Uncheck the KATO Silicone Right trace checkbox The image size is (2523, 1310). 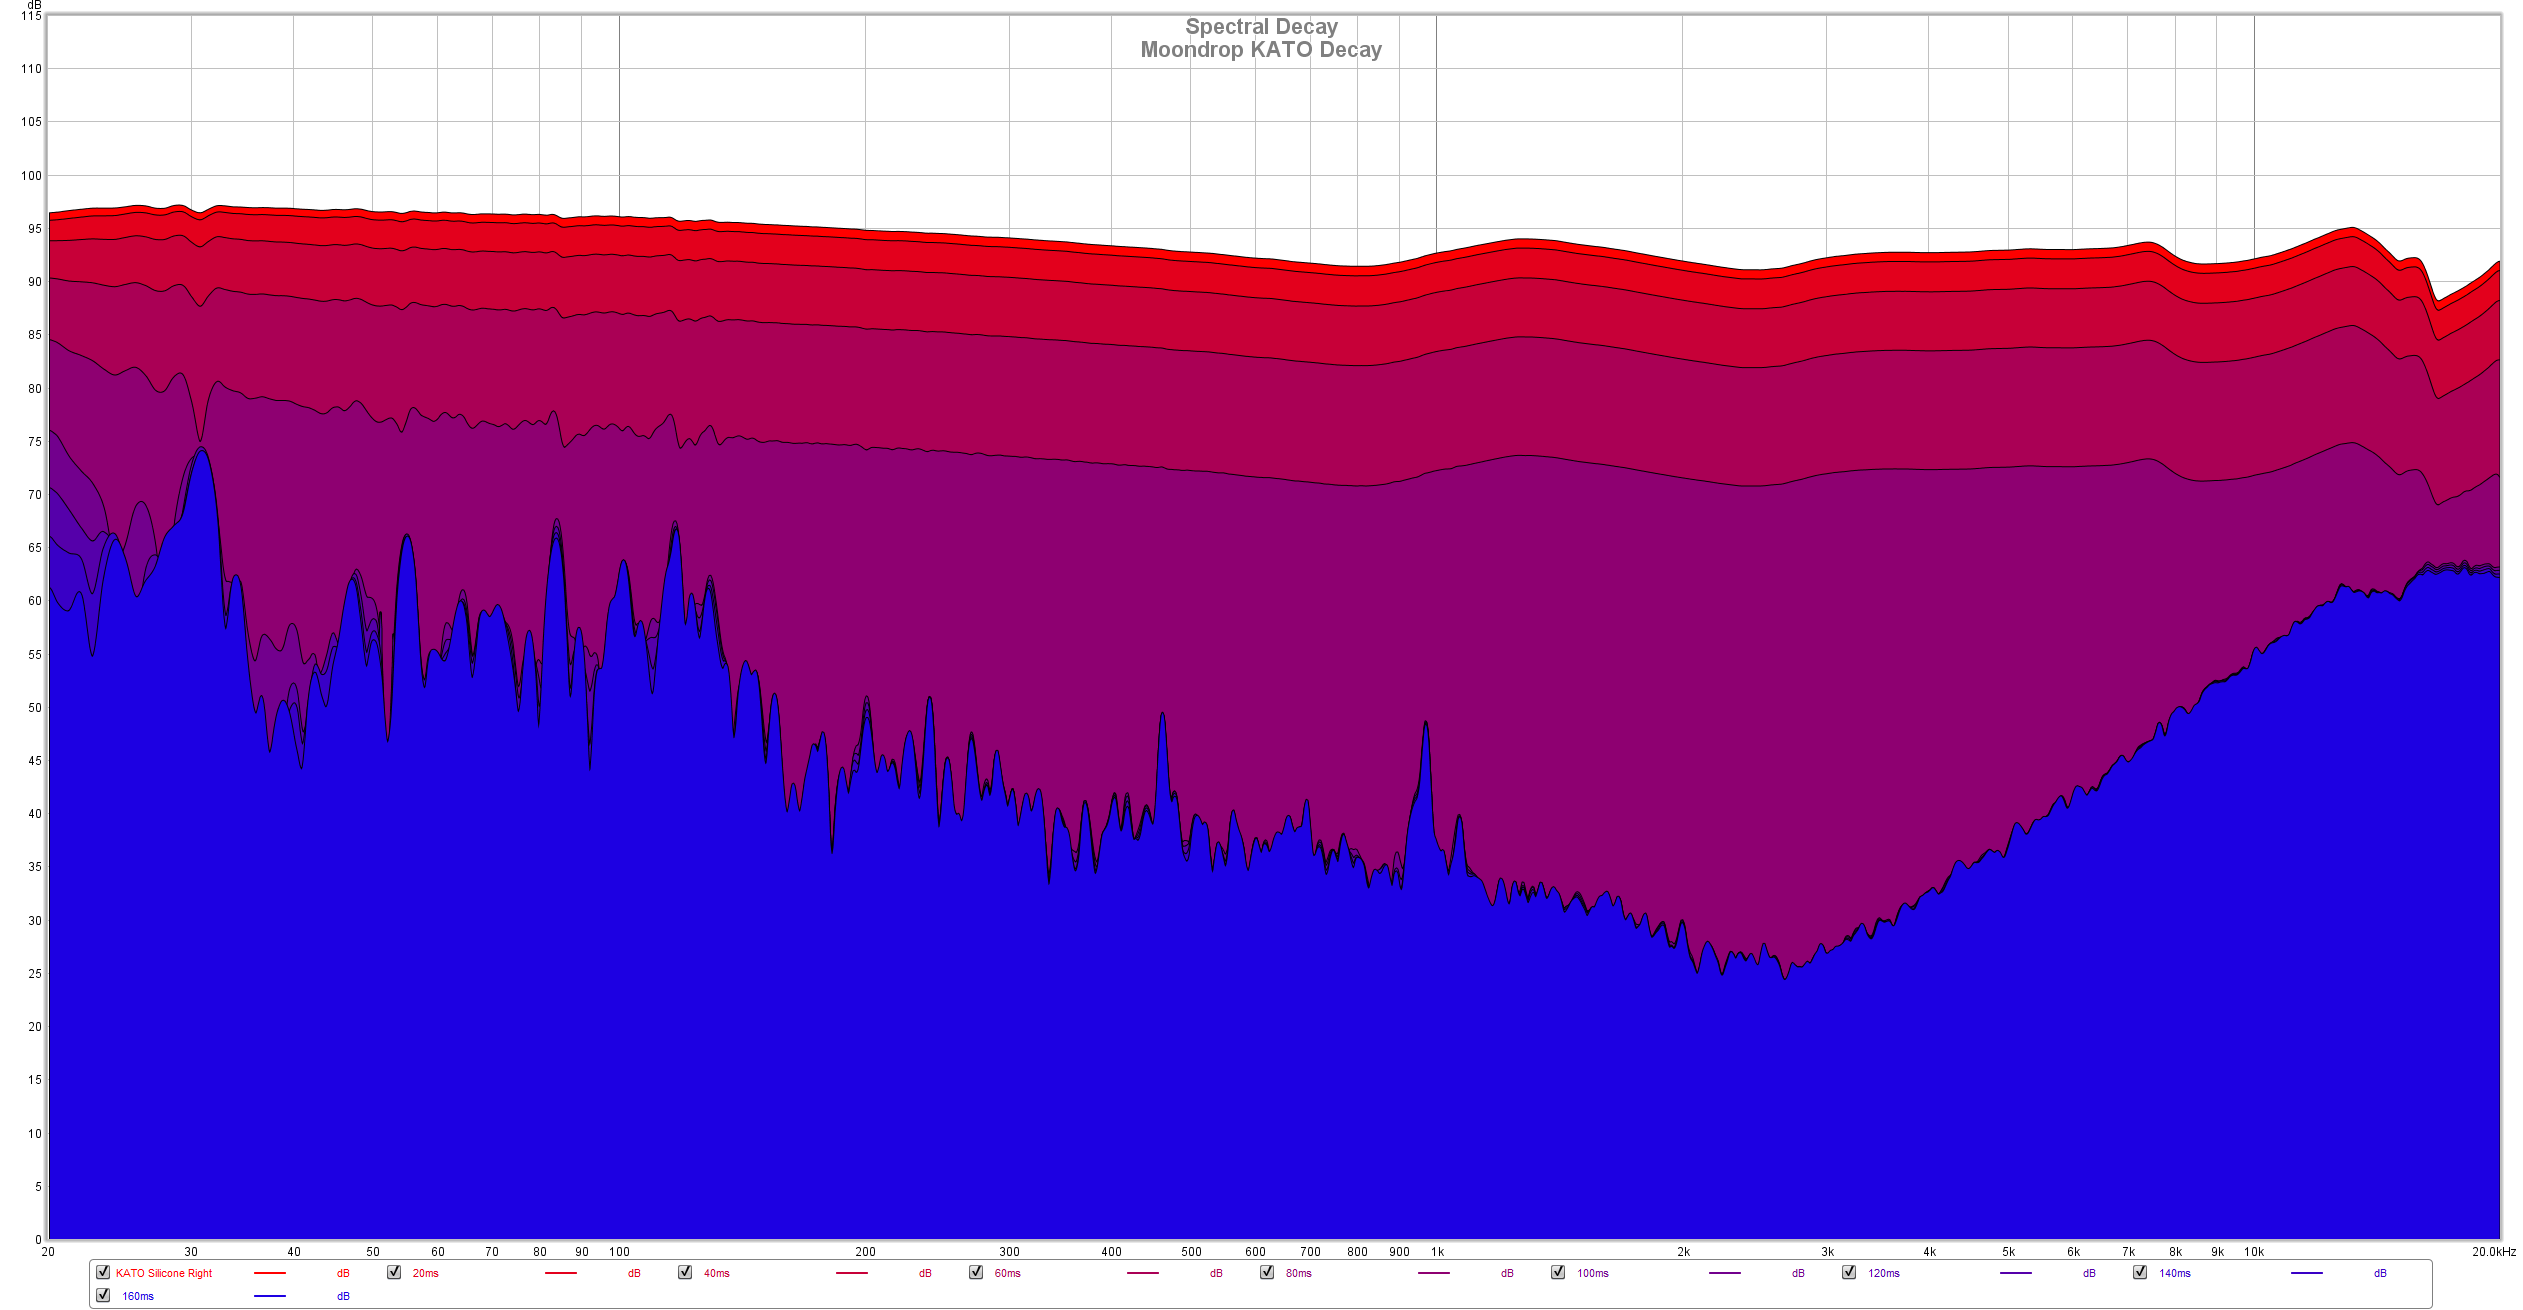[103, 1272]
